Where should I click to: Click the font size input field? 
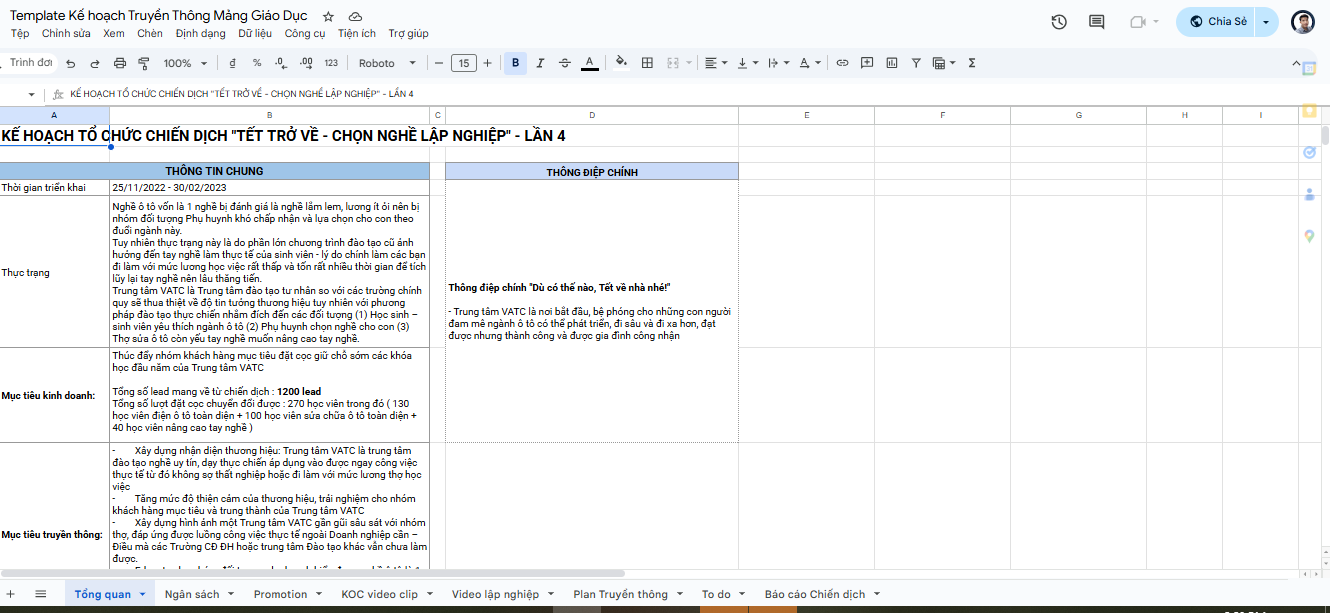coord(463,63)
